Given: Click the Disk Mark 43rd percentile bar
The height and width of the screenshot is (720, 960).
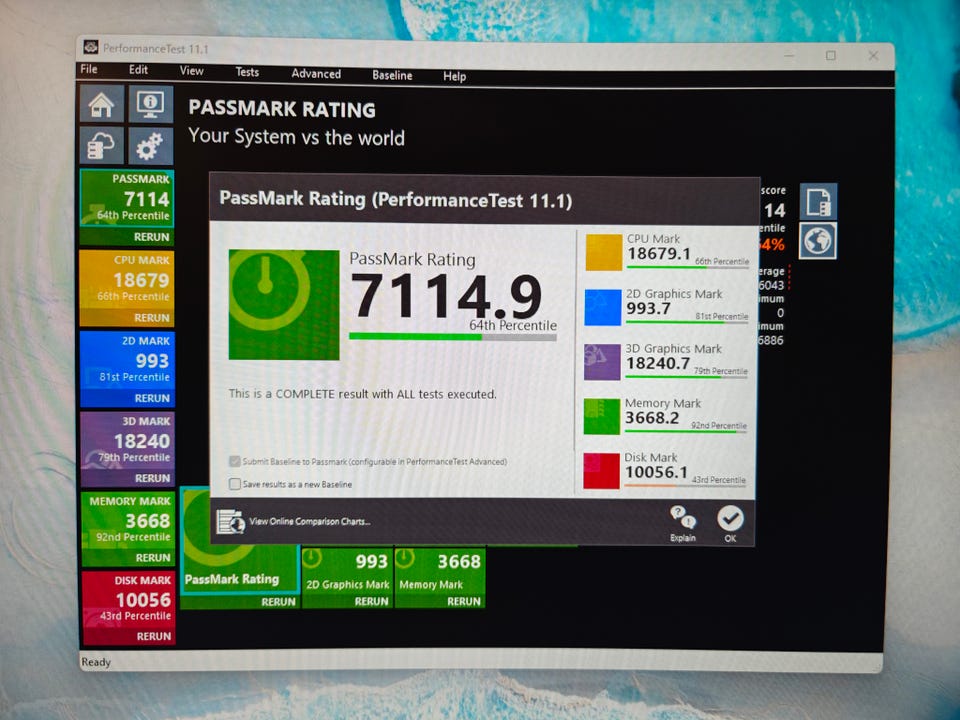Looking at the screenshot, I should 684,486.
